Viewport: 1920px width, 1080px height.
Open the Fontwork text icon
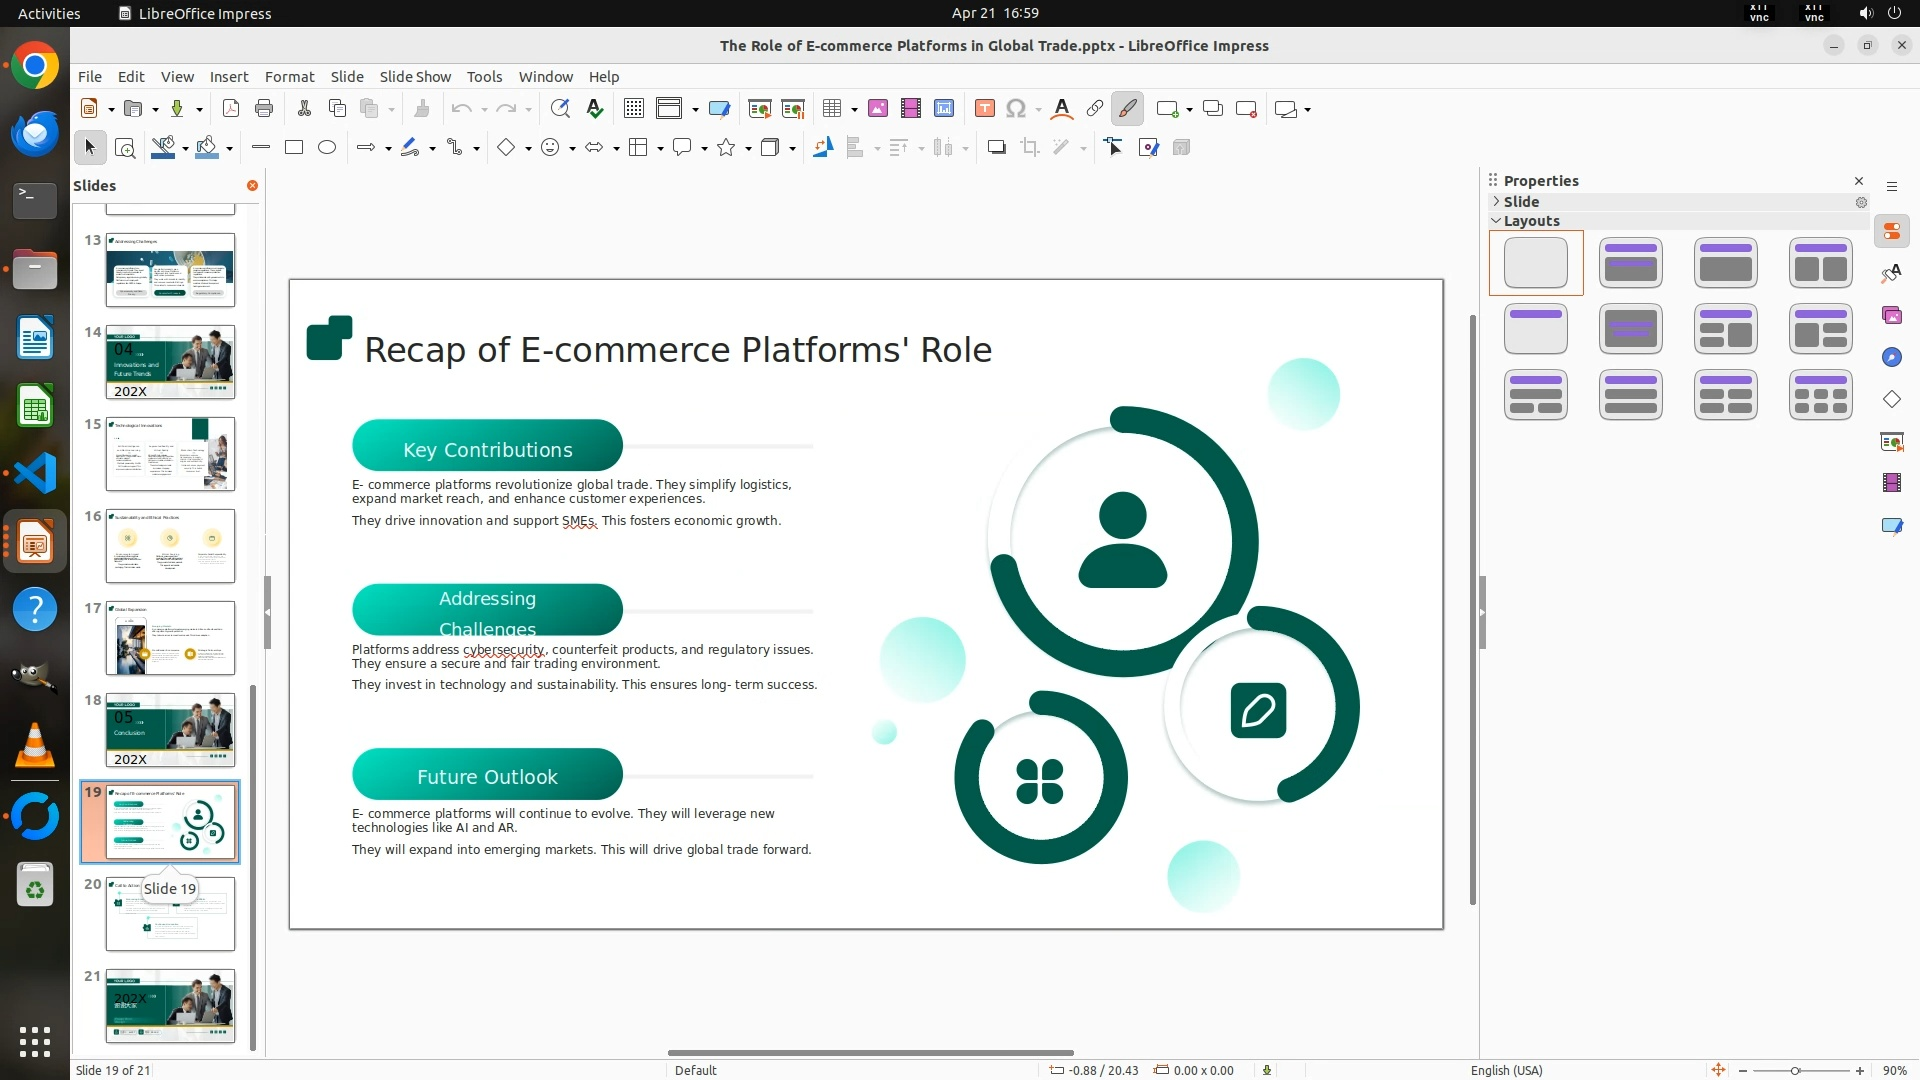click(x=1062, y=109)
